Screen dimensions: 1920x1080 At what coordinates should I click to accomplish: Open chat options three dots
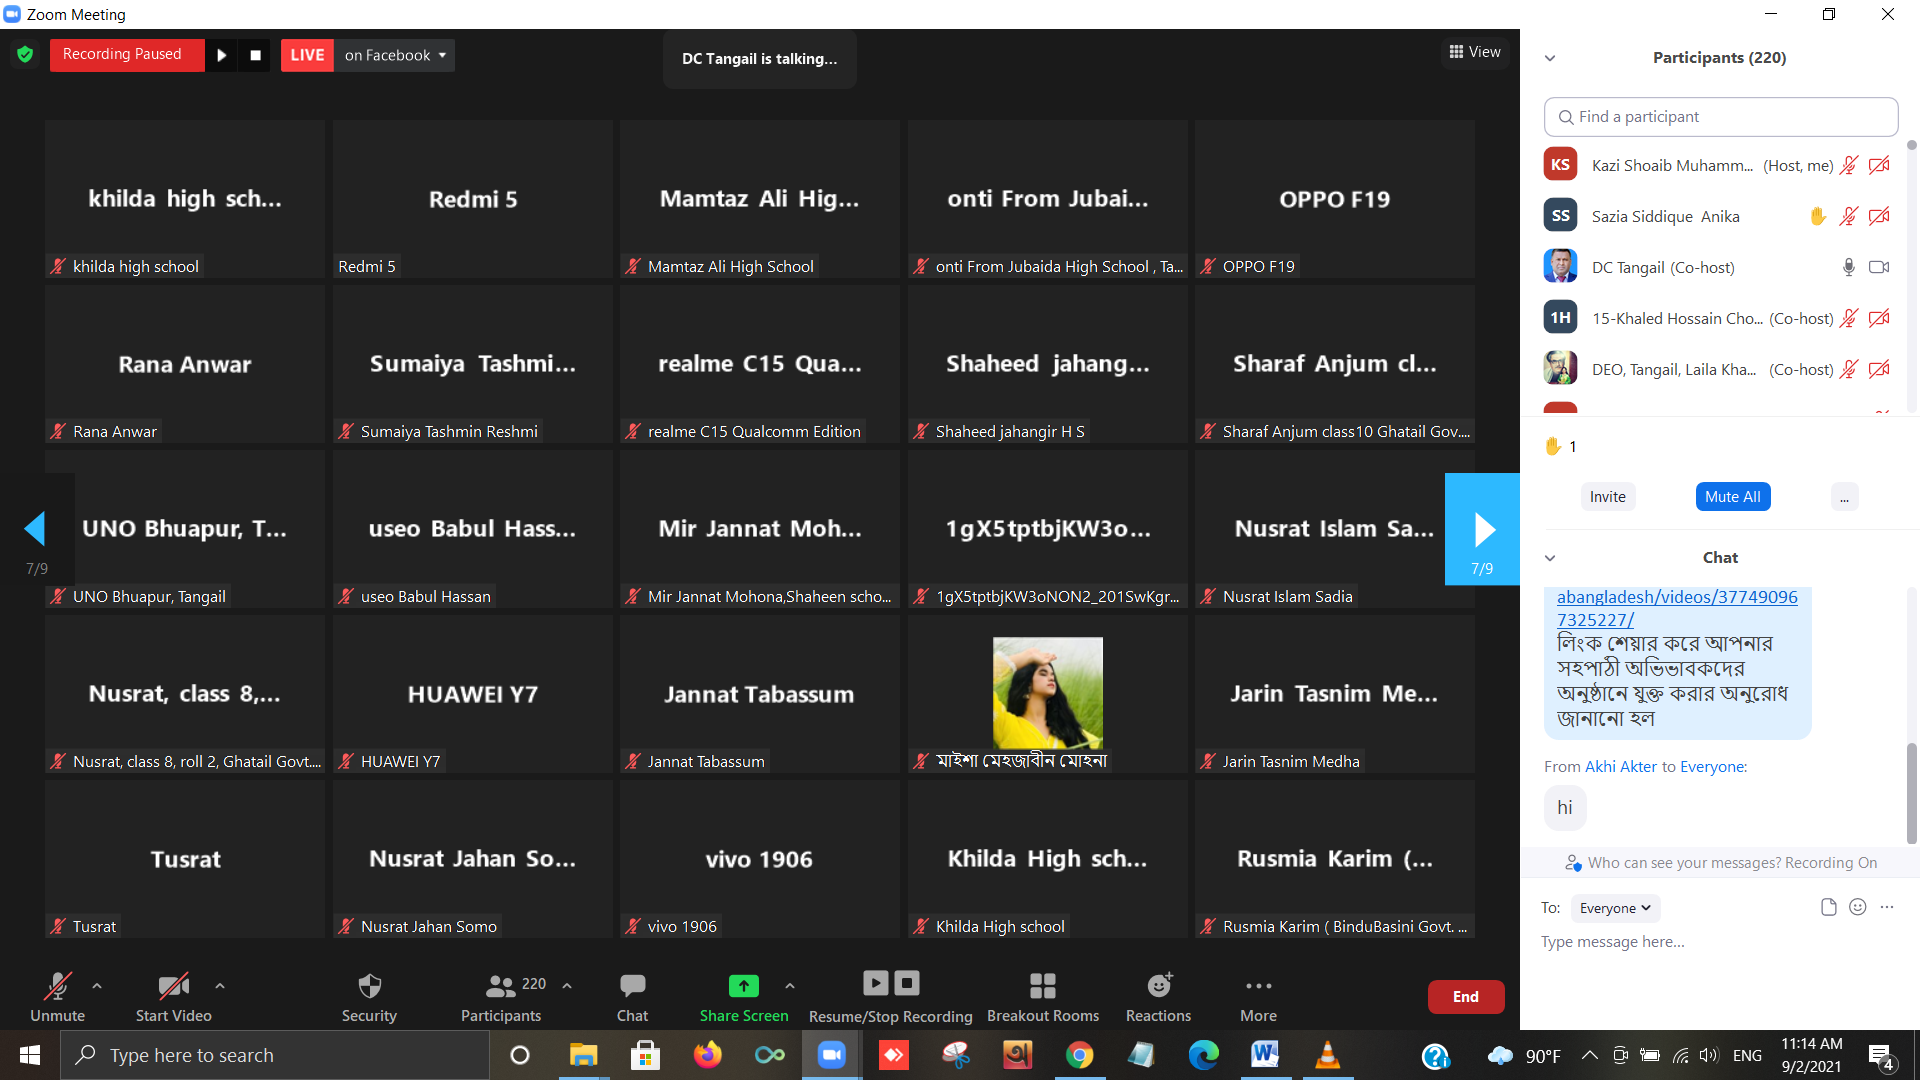1887,907
